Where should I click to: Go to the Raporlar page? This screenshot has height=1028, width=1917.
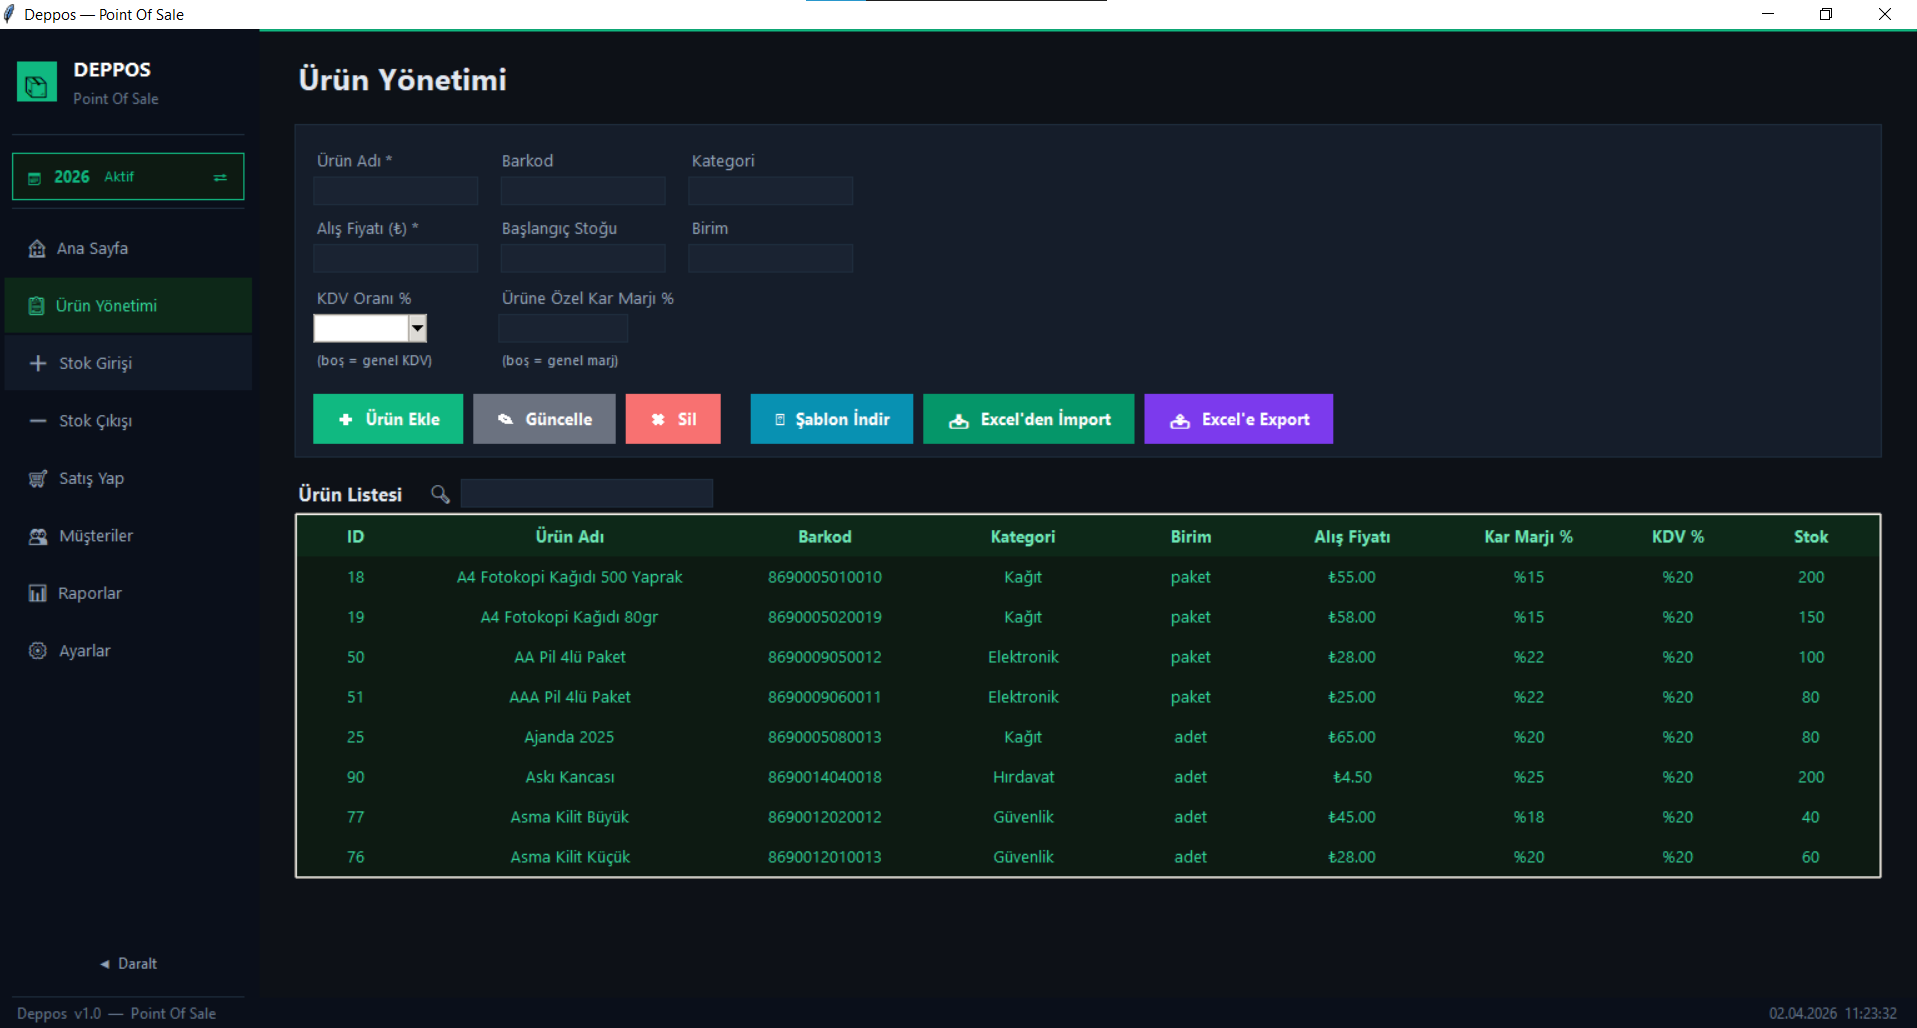pyautogui.click(x=90, y=594)
